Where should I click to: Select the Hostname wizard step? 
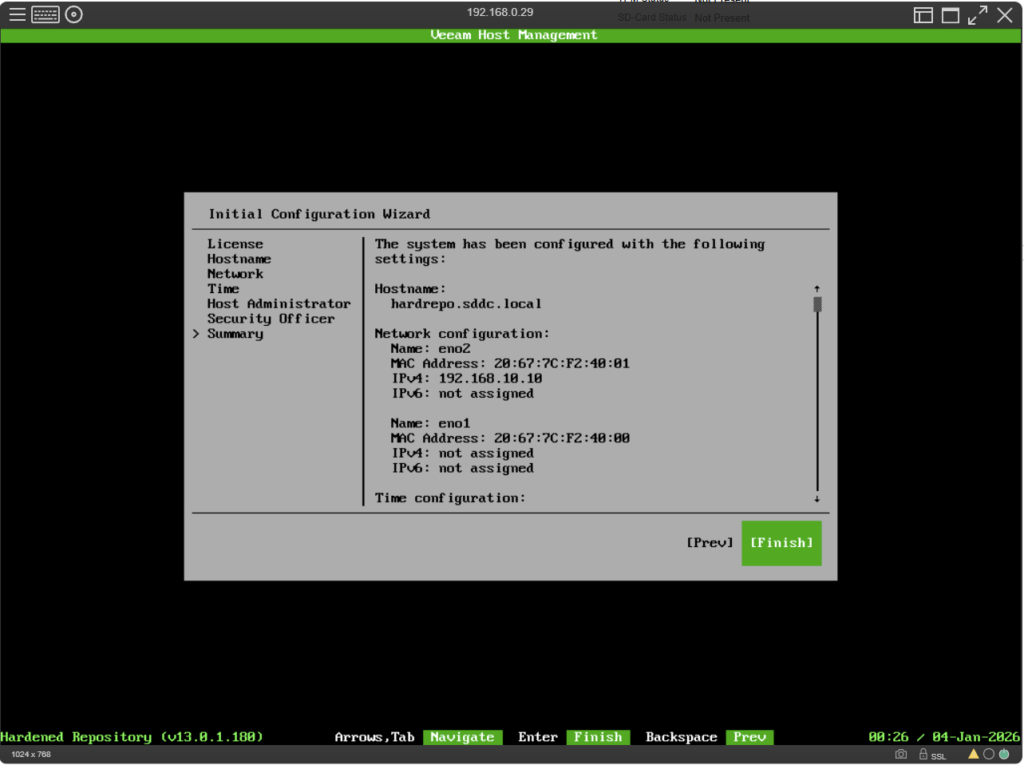tap(239, 259)
